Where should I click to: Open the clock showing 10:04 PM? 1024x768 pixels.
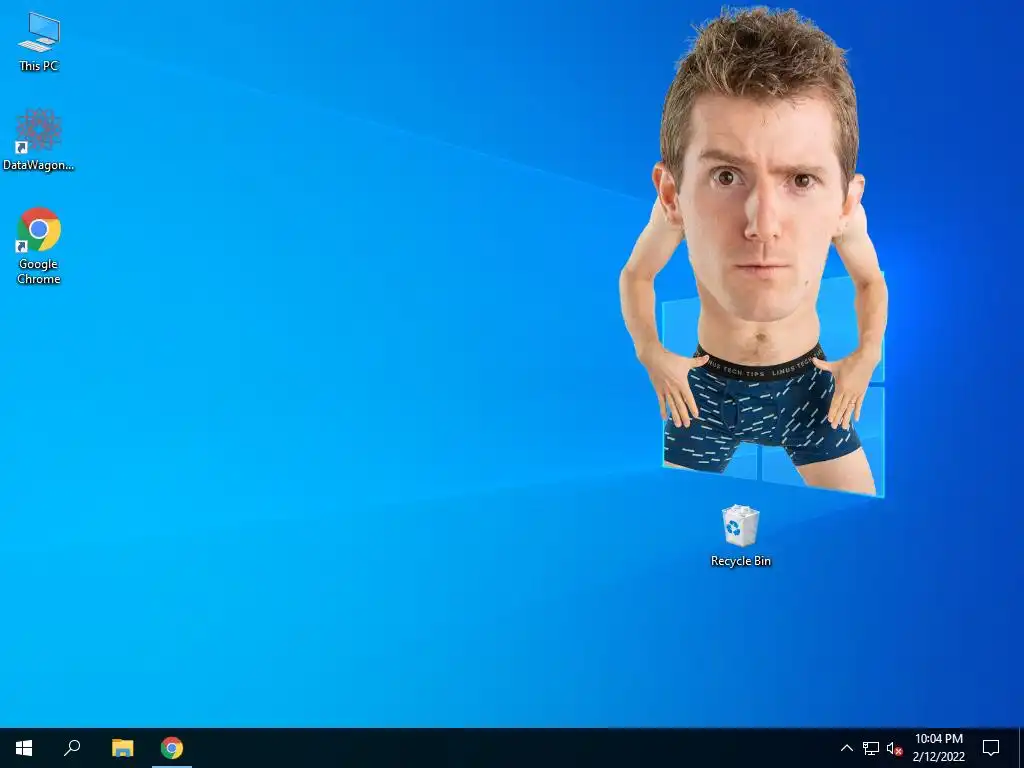pos(938,748)
